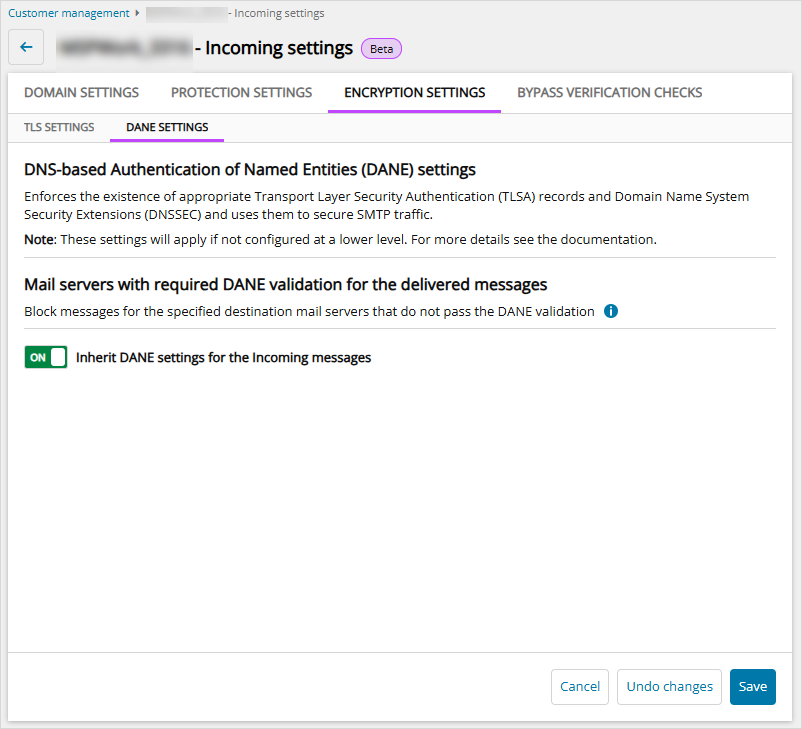This screenshot has height=729, width=802.
Task: Click the back arrow button
Action: (26, 47)
